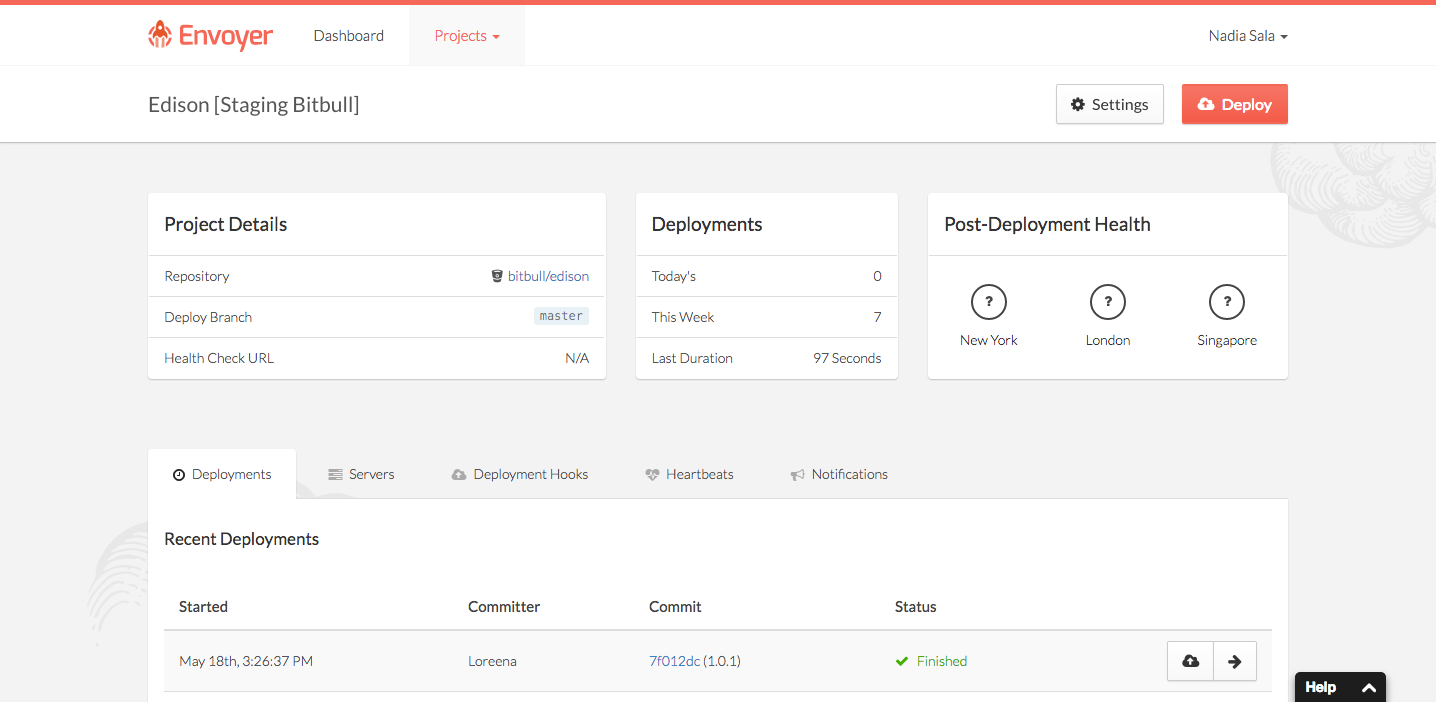Click the red Deploy button
This screenshot has height=702, width=1436.
click(x=1235, y=104)
